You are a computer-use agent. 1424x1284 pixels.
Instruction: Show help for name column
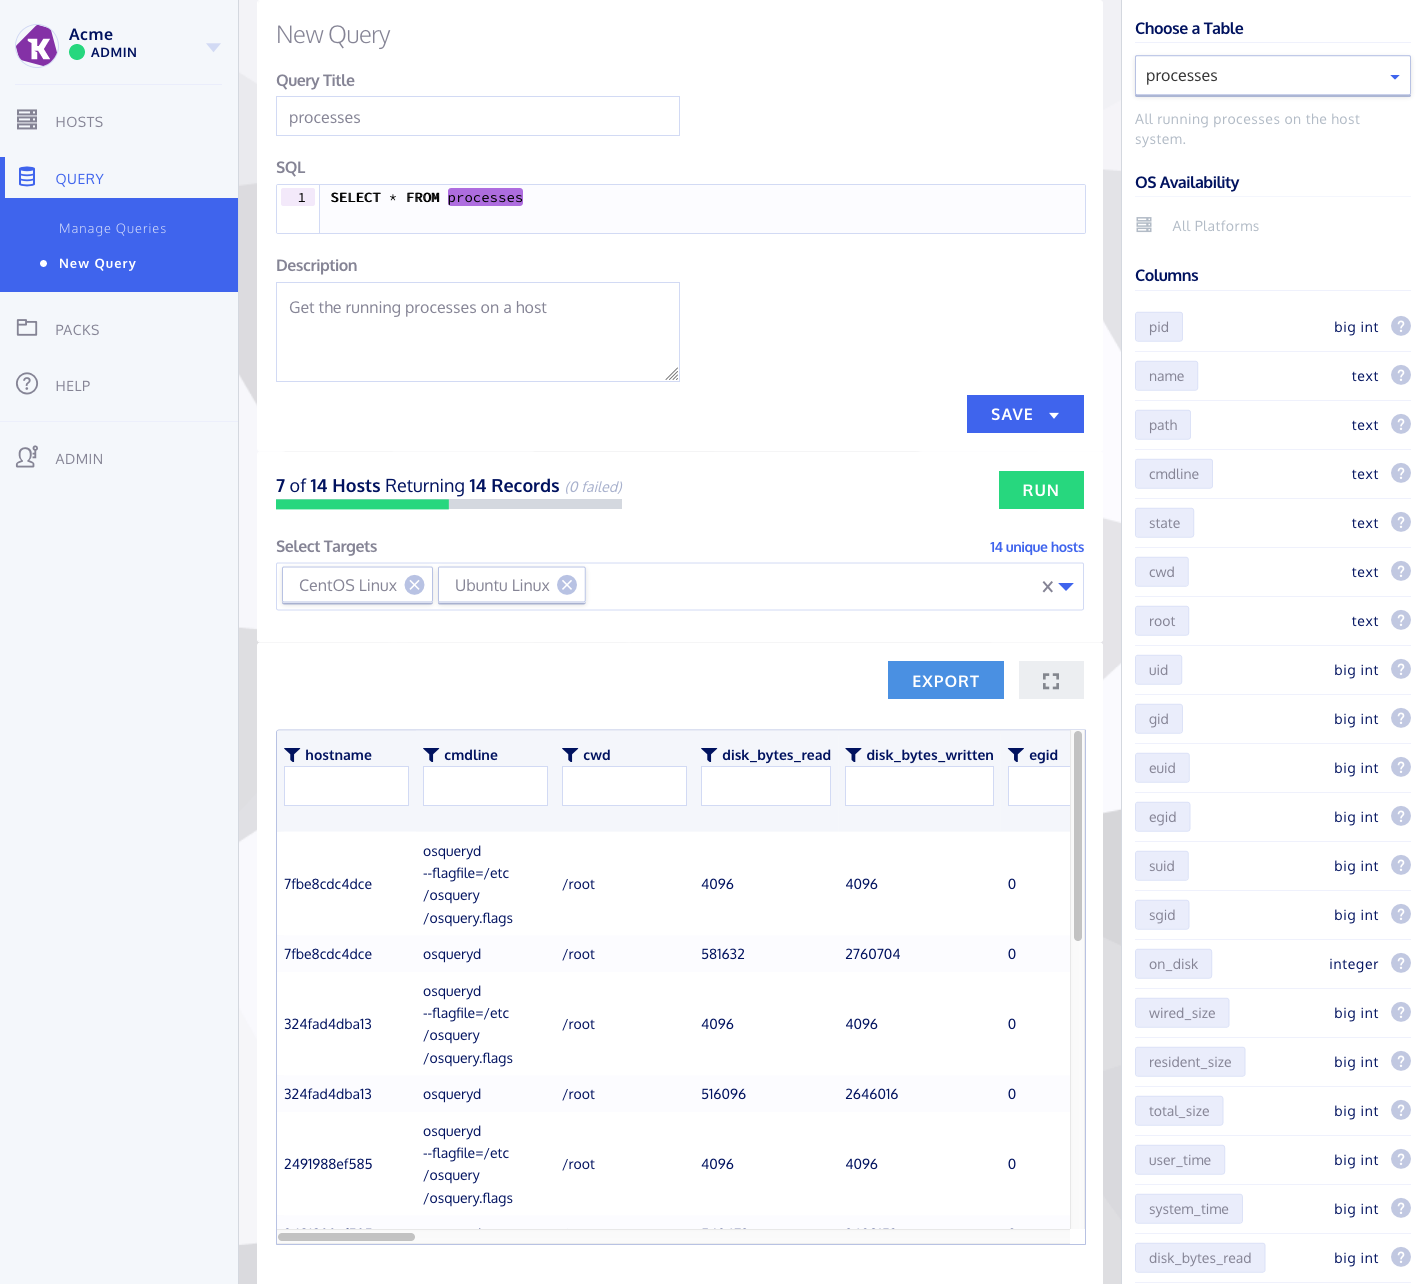tap(1401, 375)
